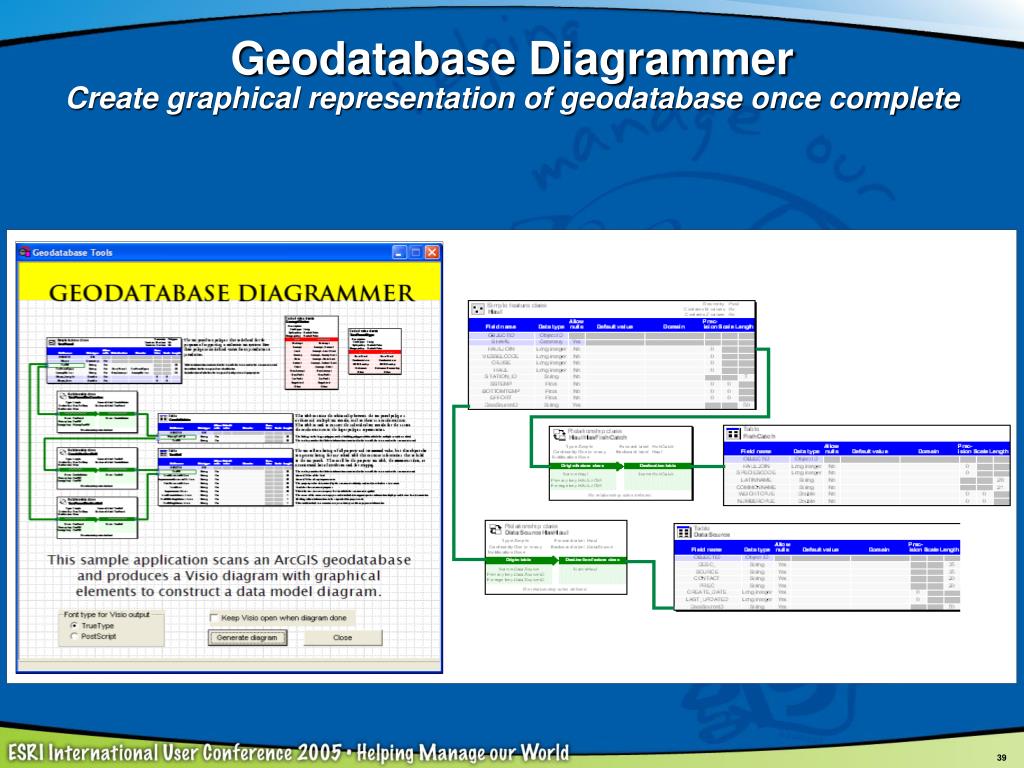Viewport: 1024px width, 768px height.
Task: Click the Data Source Has Haul relationship icon
Action: pos(495,528)
